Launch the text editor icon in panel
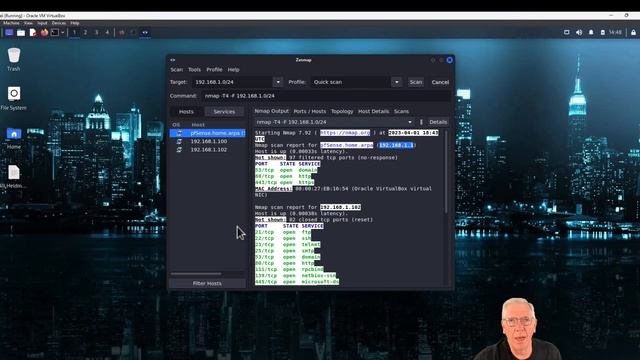The height and width of the screenshot is (360, 640). tap(33, 33)
